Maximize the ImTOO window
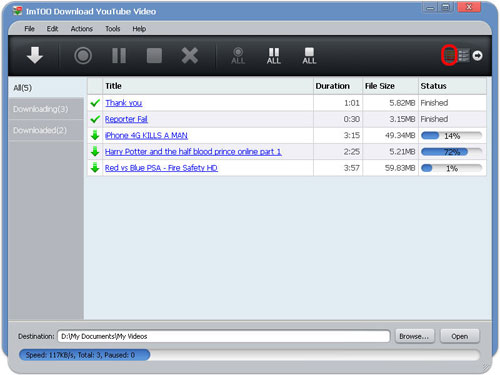 (x=446, y=7)
